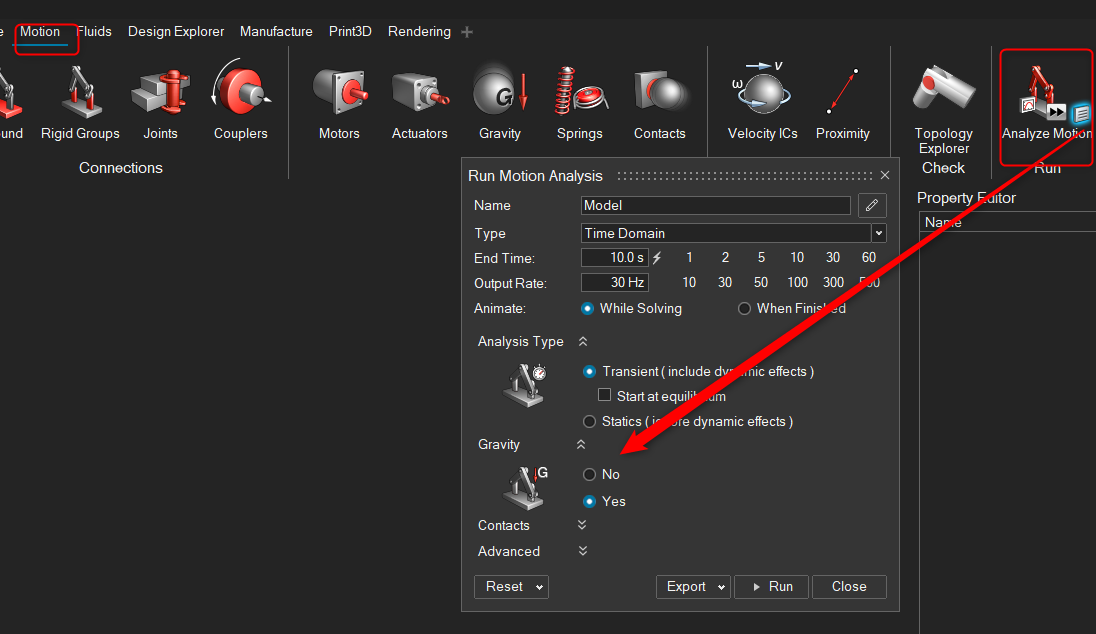Set End Time preset to 30
This screenshot has width=1096, height=634.
tap(832, 257)
